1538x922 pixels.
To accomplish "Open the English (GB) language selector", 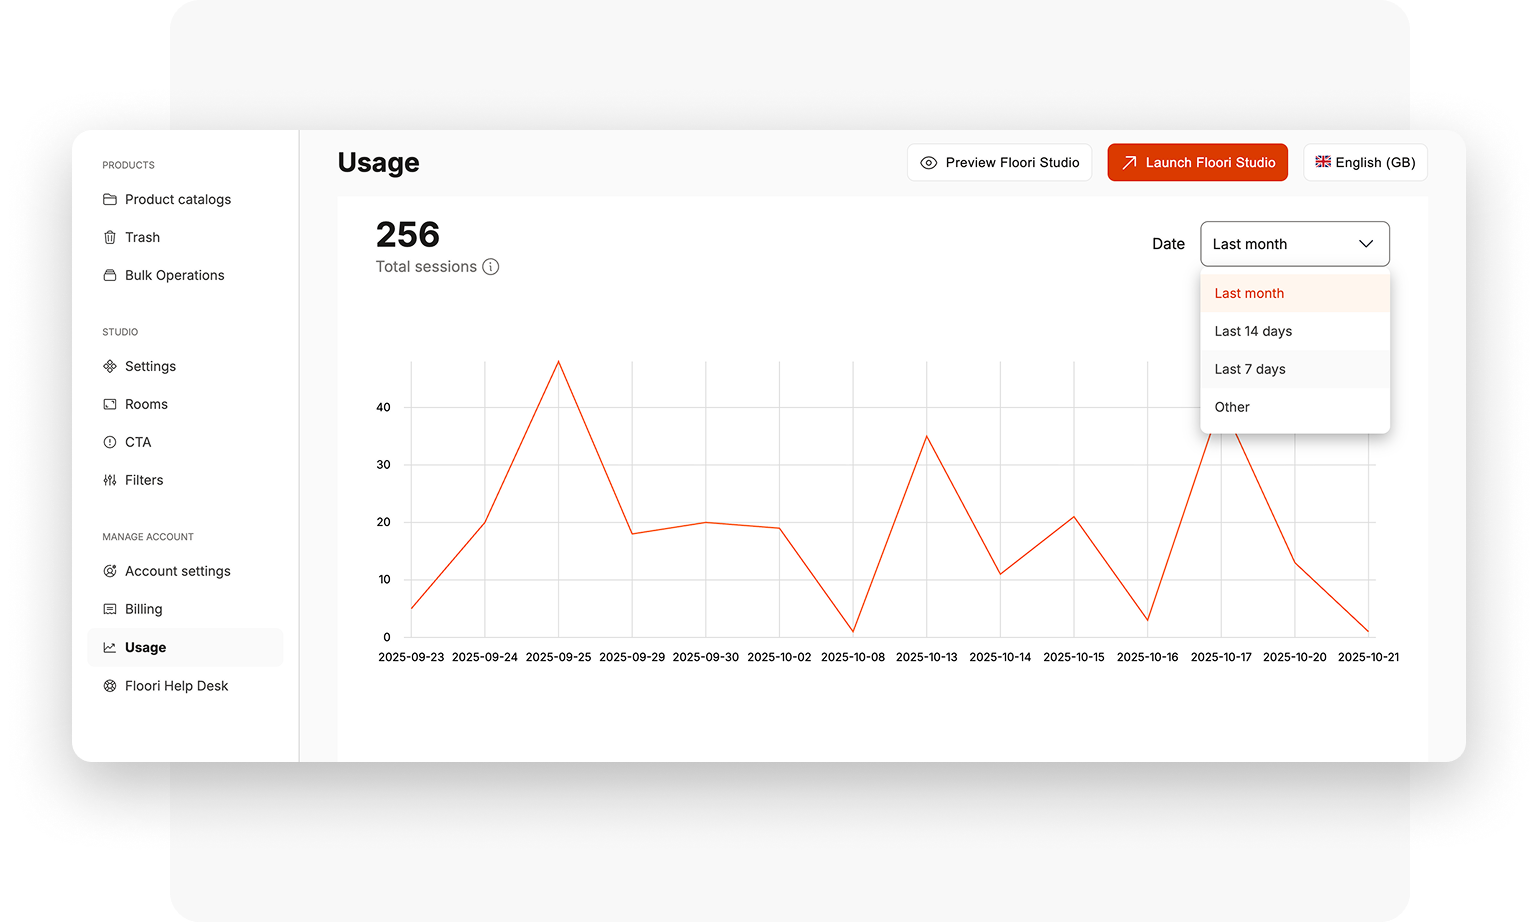I will point(1365,162).
